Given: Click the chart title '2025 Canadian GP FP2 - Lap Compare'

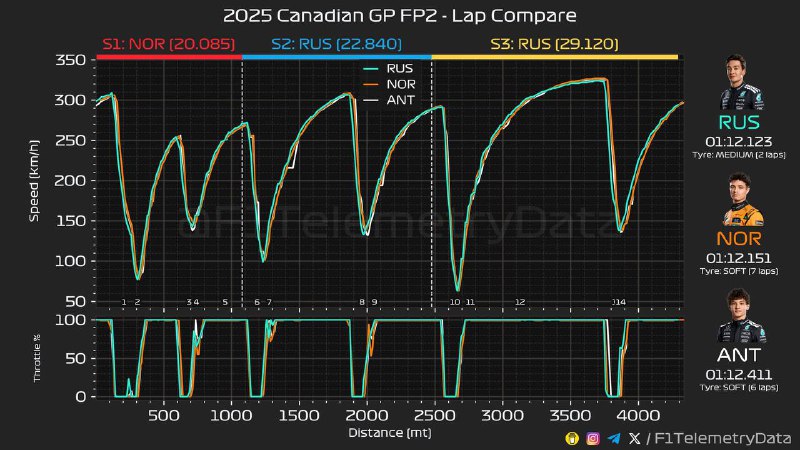Looking at the screenshot, I should 400,15.
